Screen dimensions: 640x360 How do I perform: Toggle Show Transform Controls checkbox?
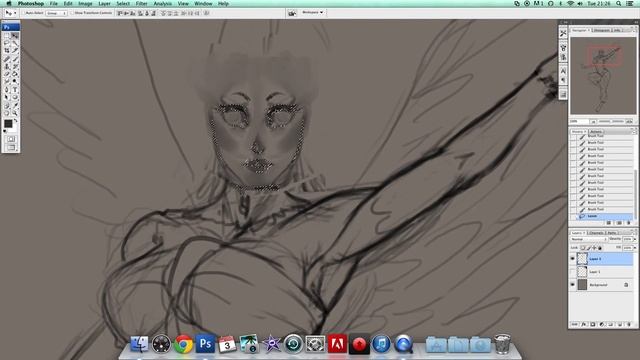click(x=72, y=13)
